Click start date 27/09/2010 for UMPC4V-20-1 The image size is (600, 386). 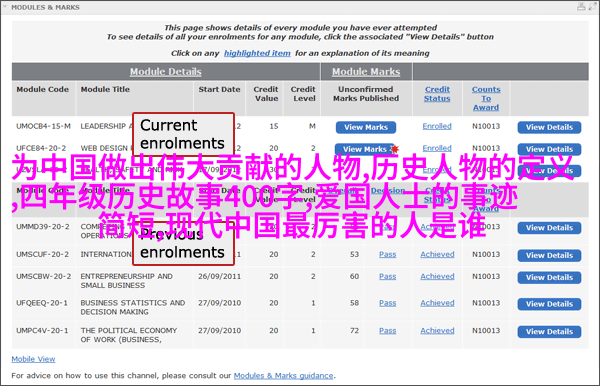tap(219, 331)
